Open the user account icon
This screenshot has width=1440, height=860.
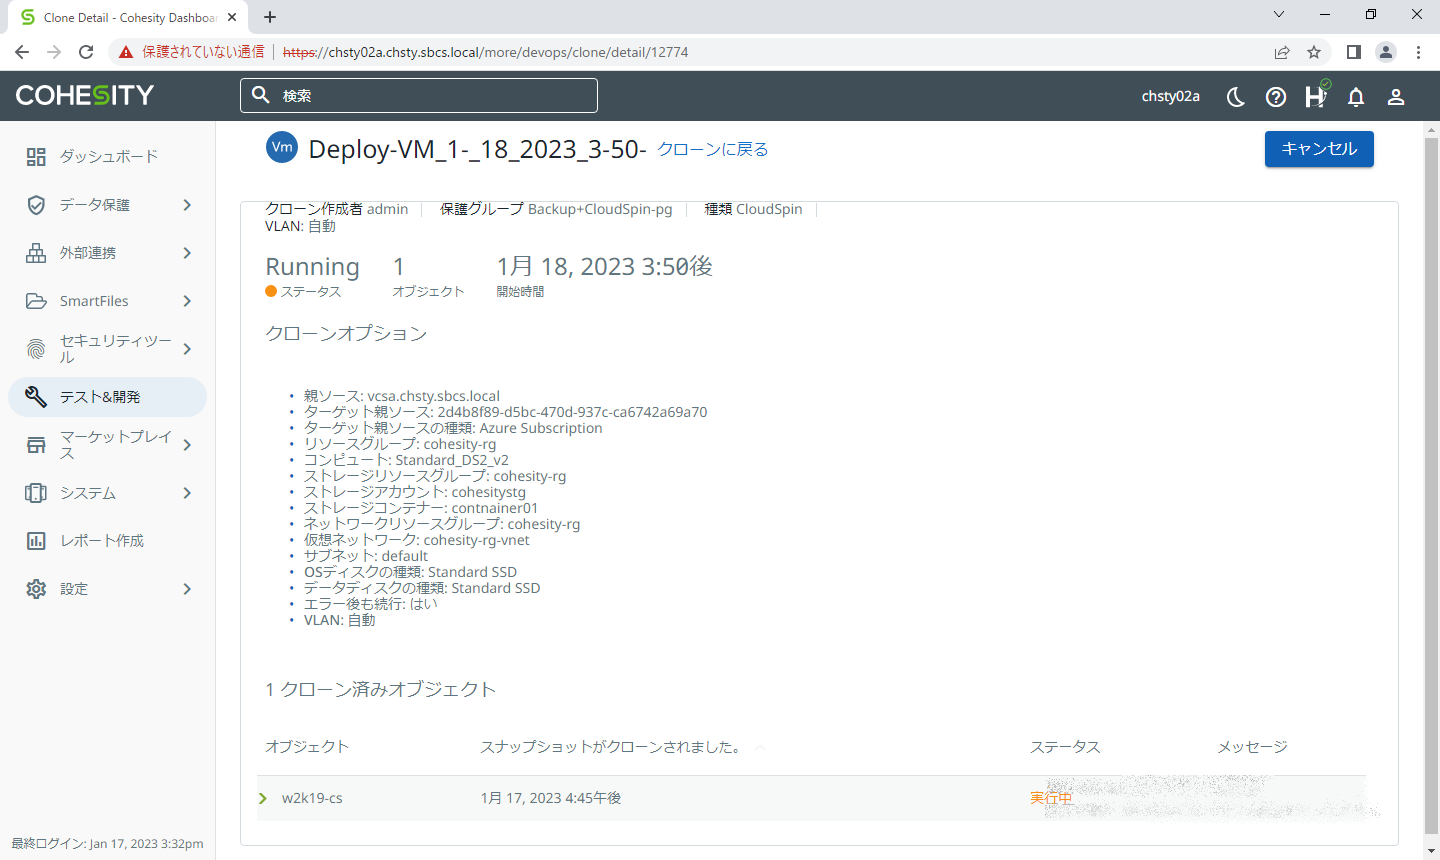point(1396,96)
